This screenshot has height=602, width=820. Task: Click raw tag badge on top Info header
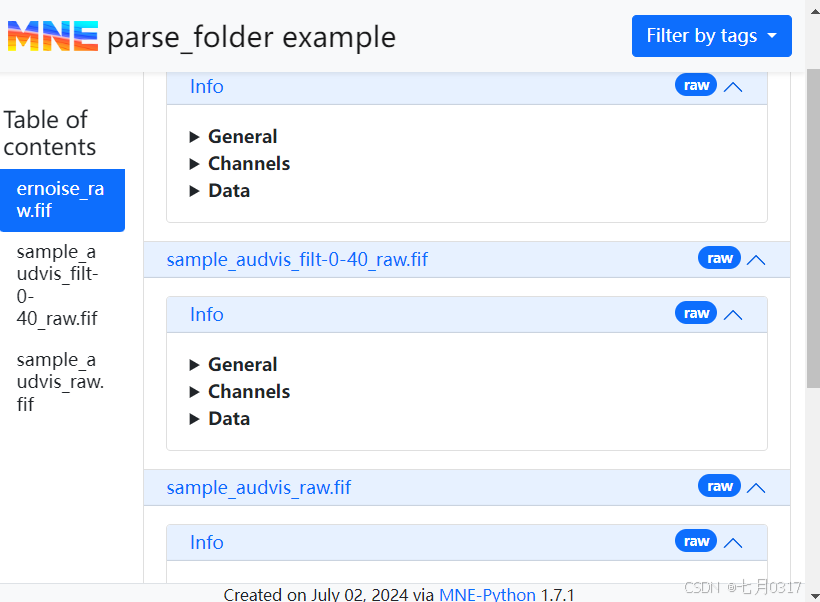pyautogui.click(x=696, y=86)
